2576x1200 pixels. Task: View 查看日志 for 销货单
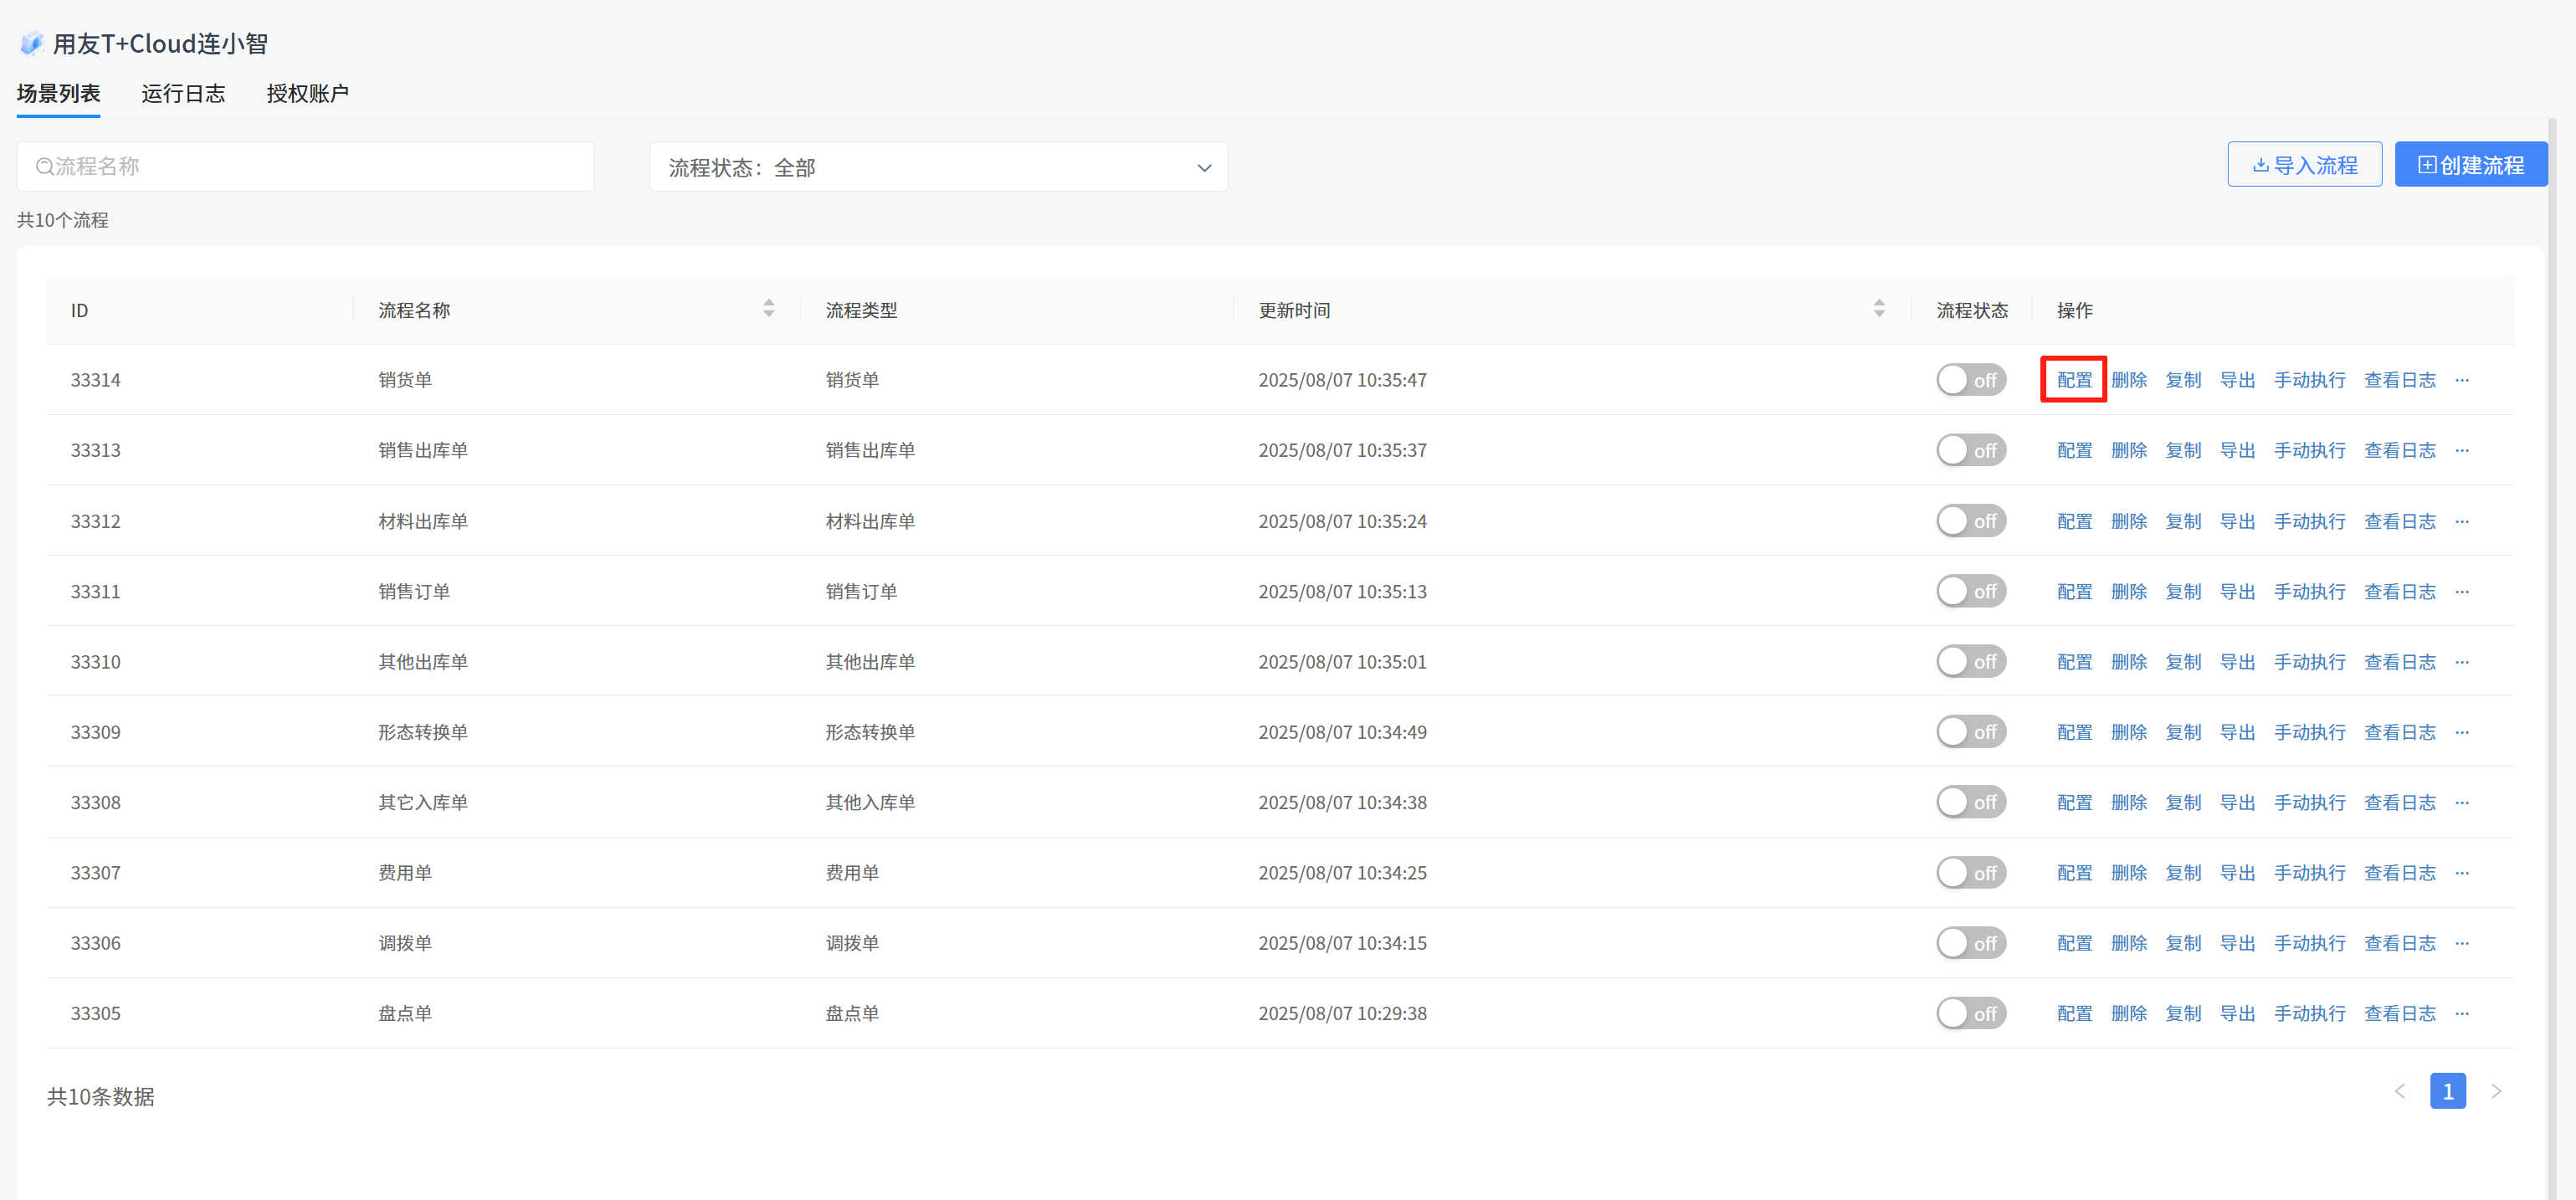2399,380
